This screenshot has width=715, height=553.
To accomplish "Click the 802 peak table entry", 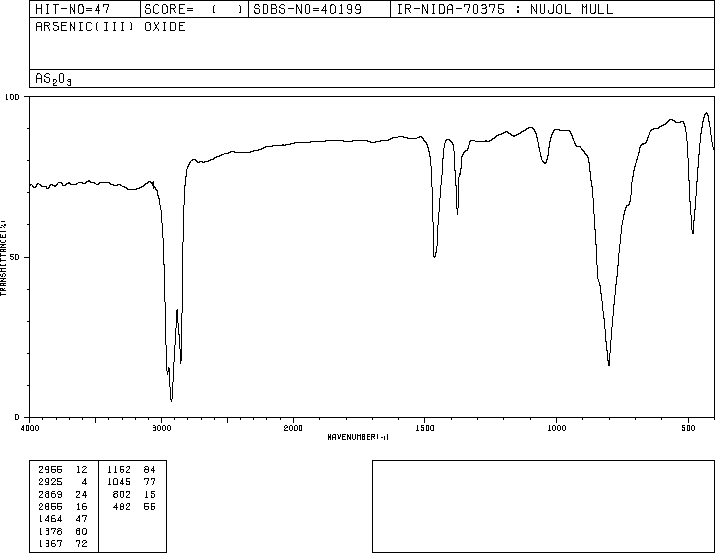I will pos(122,494).
